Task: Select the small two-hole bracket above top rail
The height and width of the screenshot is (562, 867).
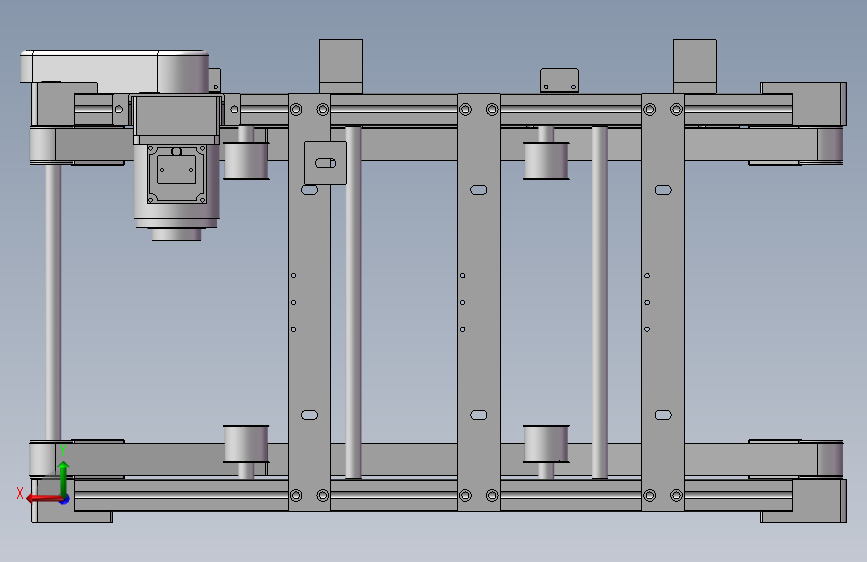Action: pos(560,80)
